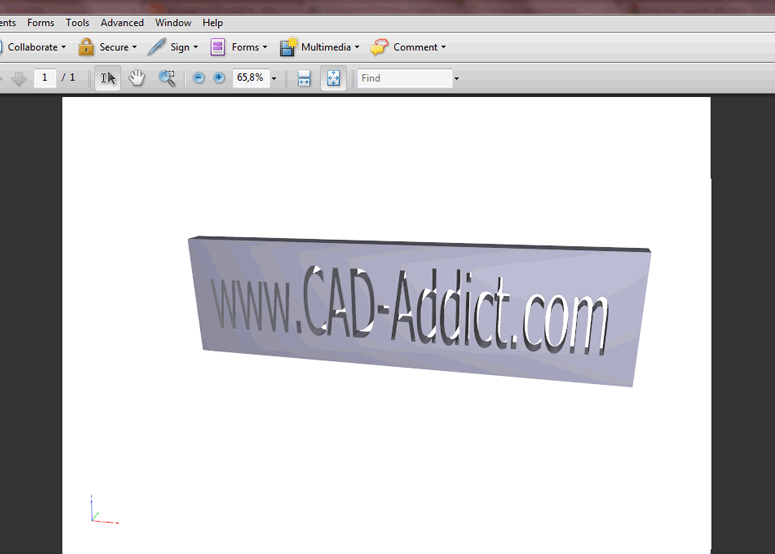Click the zoom out minus button
The image size is (775, 554).
tap(199, 78)
